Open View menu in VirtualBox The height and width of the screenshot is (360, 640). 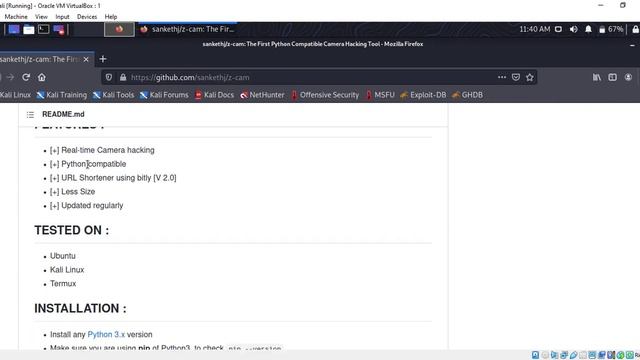click(41, 17)
